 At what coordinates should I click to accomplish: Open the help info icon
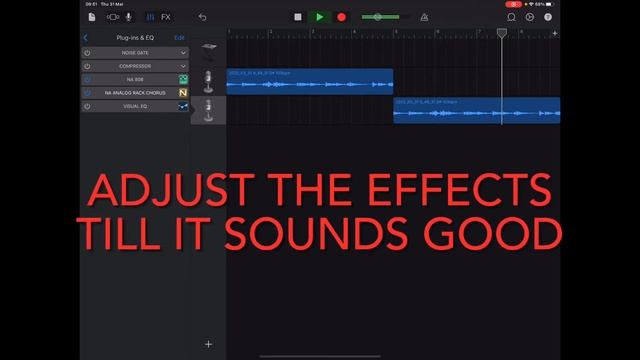point(548,17)
